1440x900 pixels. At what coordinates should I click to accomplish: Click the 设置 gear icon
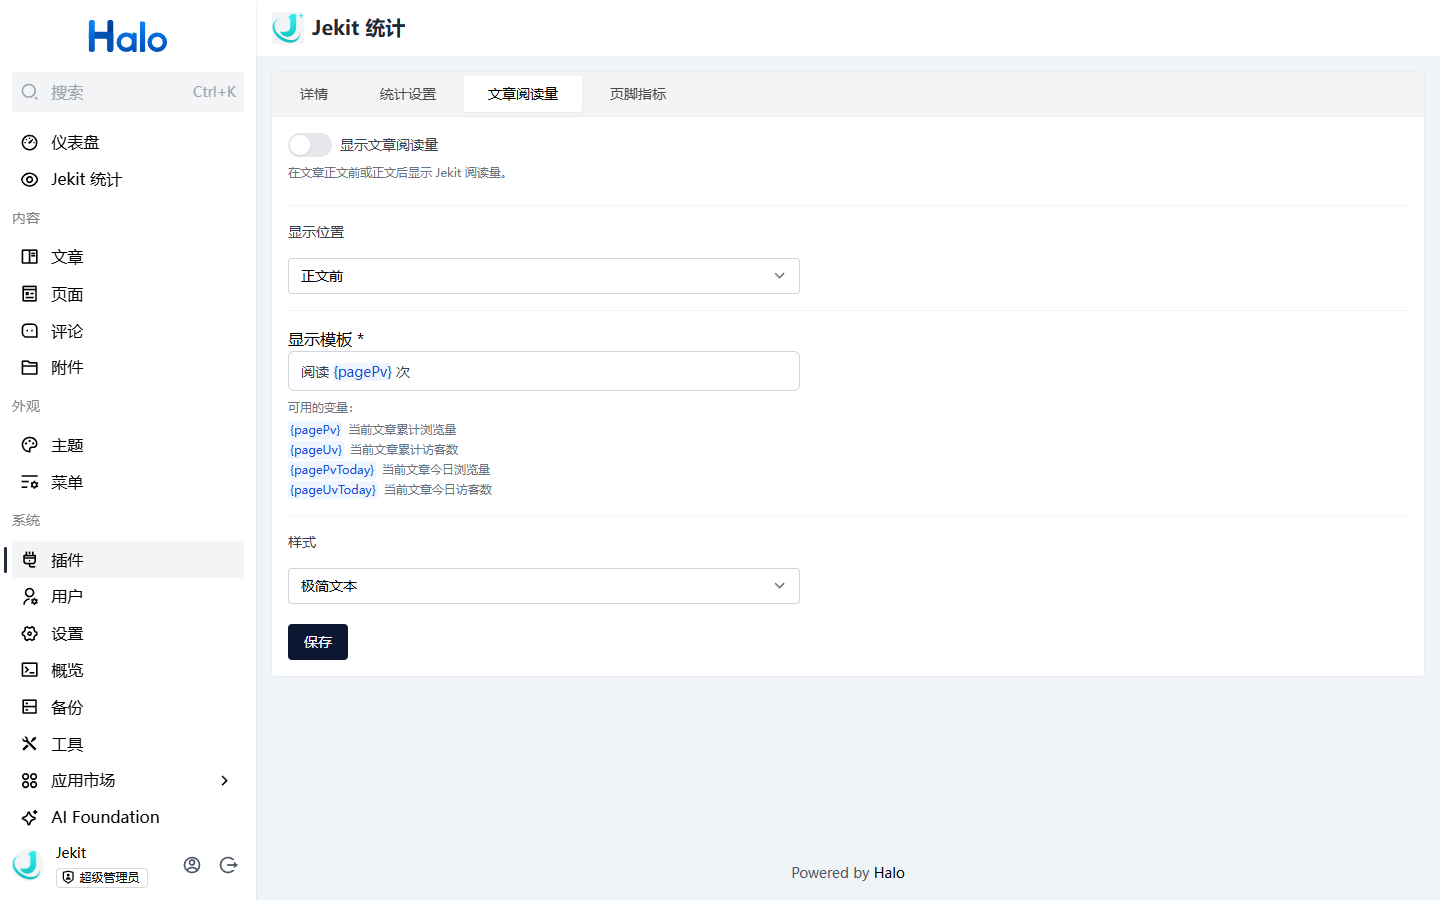[x=30, y=634]
